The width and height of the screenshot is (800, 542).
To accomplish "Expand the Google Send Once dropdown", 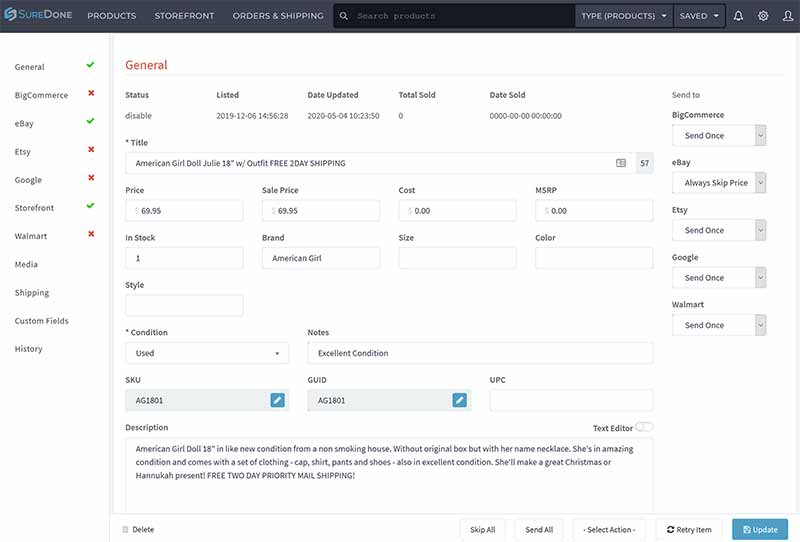I will 719,278.
